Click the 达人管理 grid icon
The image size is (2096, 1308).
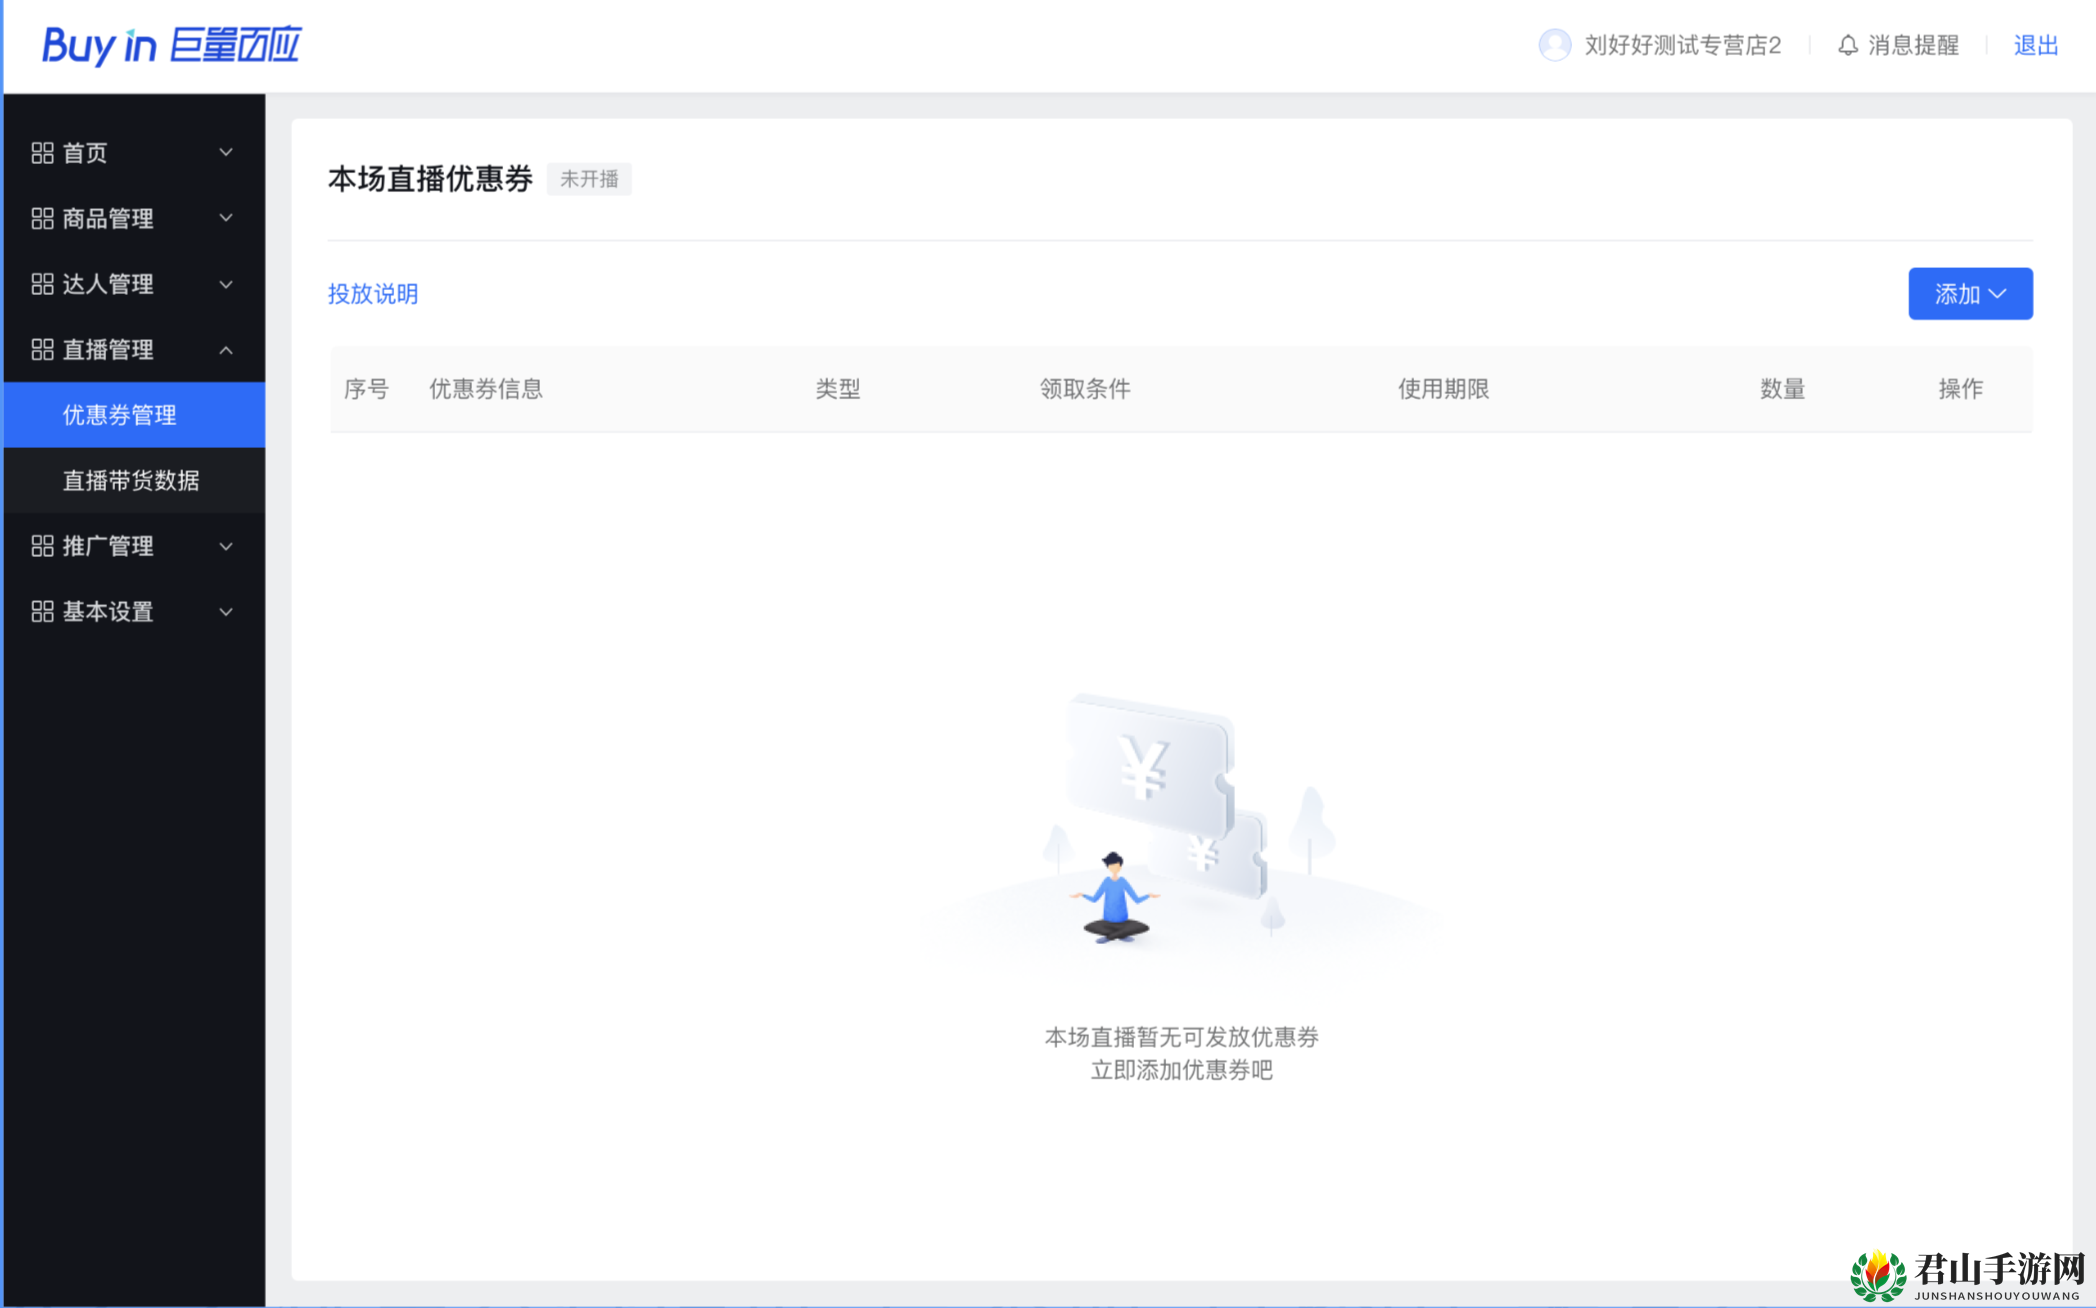click(x=42, y=284)
